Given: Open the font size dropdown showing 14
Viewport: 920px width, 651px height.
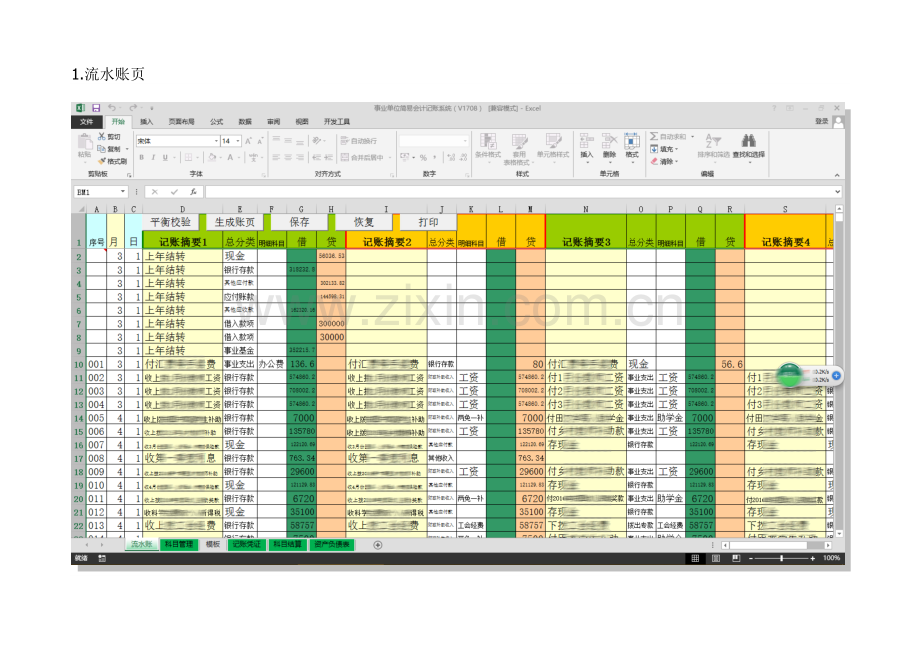Looking at the screenshot, I should tap(238, 141).
